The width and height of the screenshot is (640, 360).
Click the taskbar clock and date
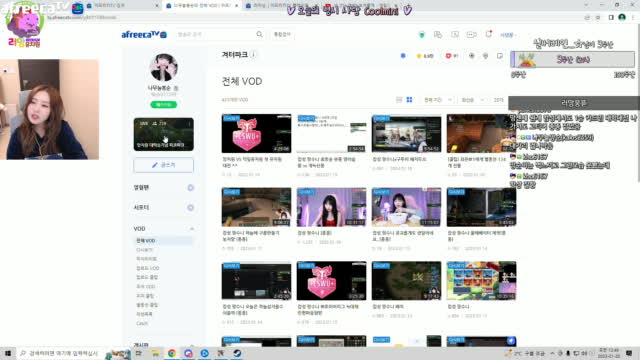pyautogui.click(x=609, y=353)
